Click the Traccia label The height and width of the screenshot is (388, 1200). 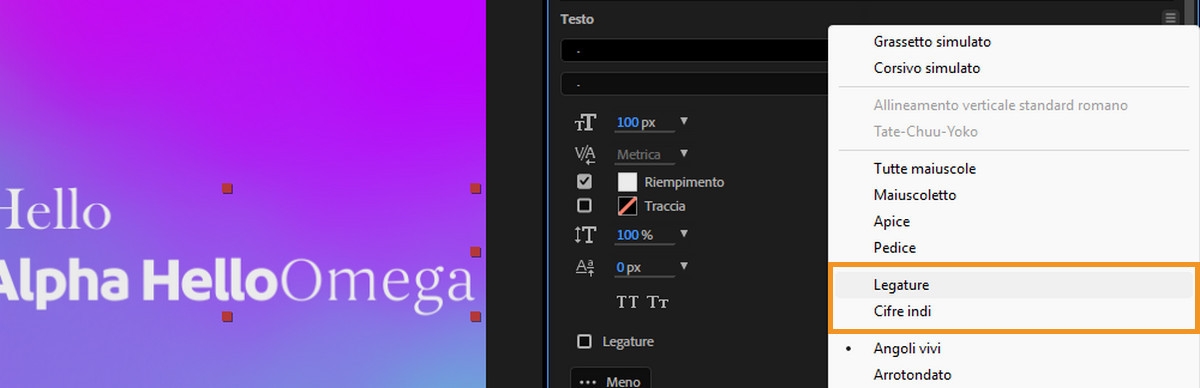click(x=665, y=206)
